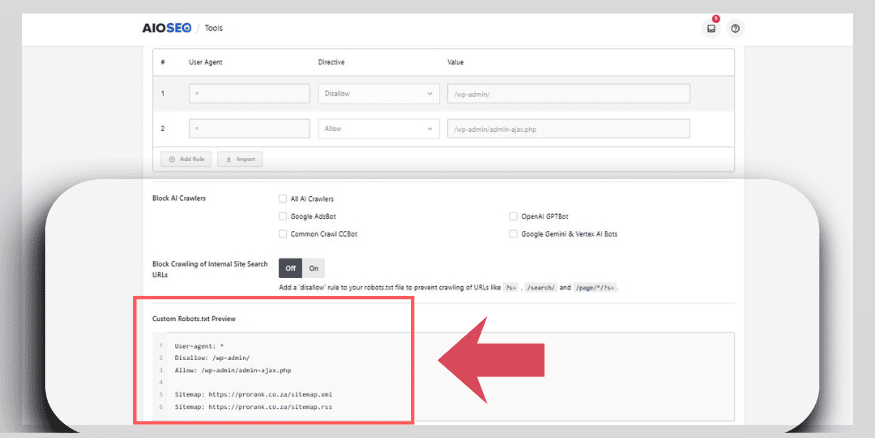The height and width of the screenshot is (438, 875).
Task: Click the User Agent field in rule 1
Action: click(x=249, y=93)
